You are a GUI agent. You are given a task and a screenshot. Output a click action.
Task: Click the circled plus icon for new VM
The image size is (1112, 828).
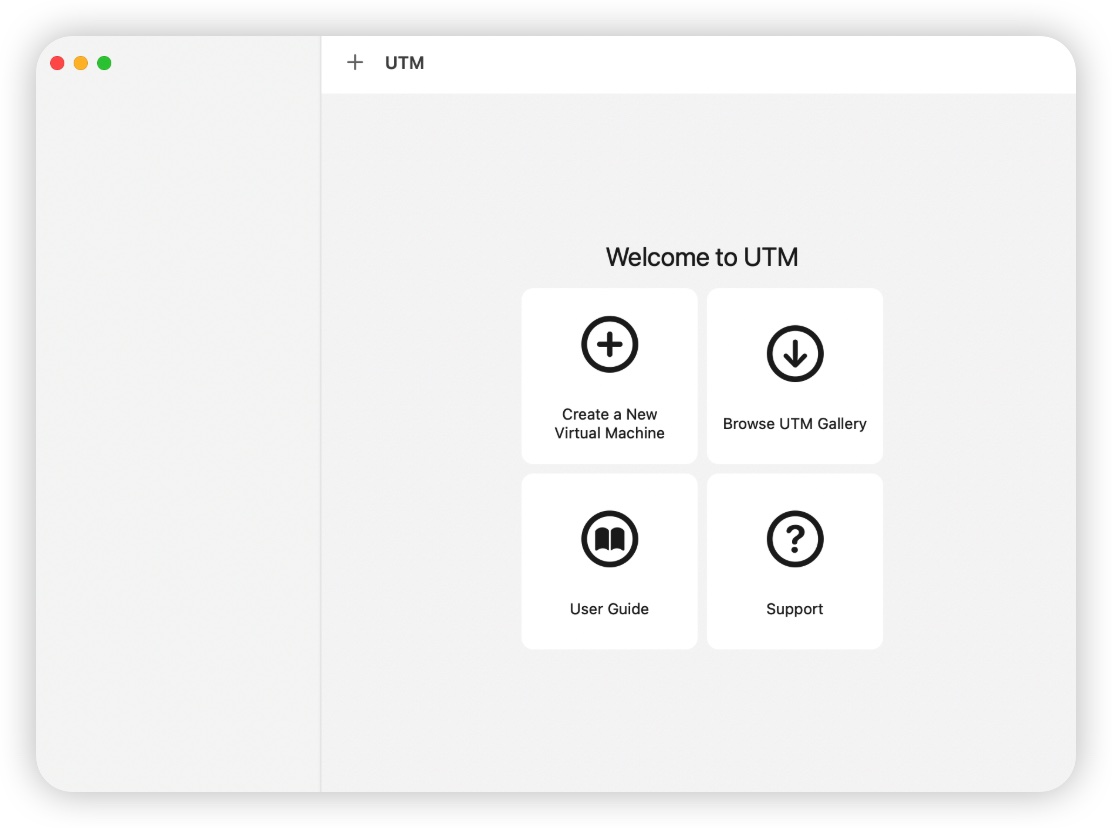click(609, 345)
